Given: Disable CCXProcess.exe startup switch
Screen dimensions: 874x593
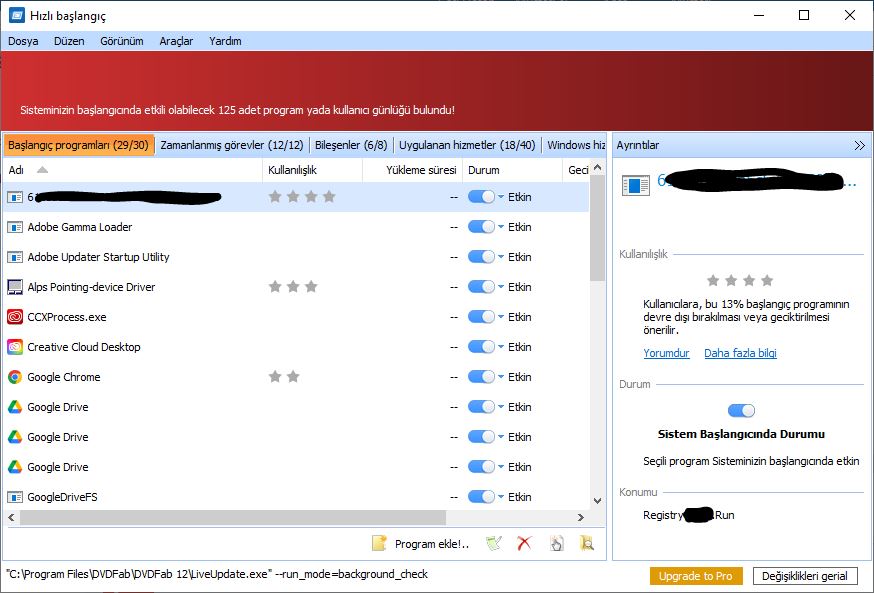Looking at the screenshot, I should click(x=481, y=317).
